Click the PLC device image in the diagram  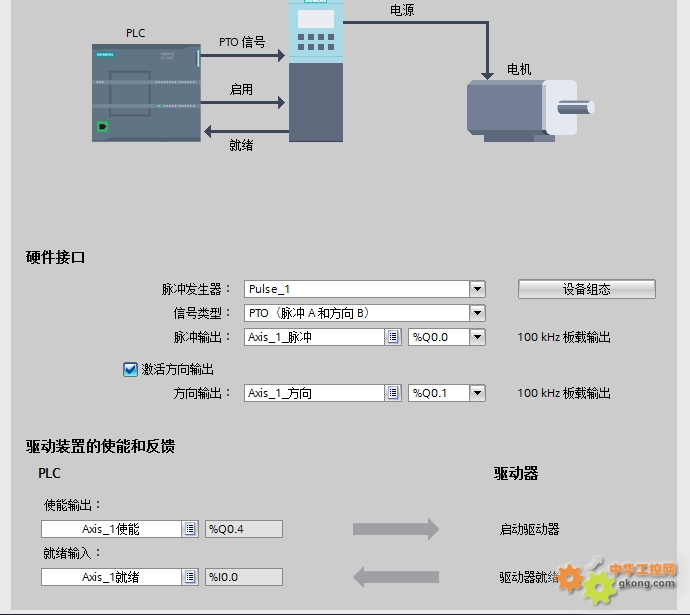(x=147, y=93)
